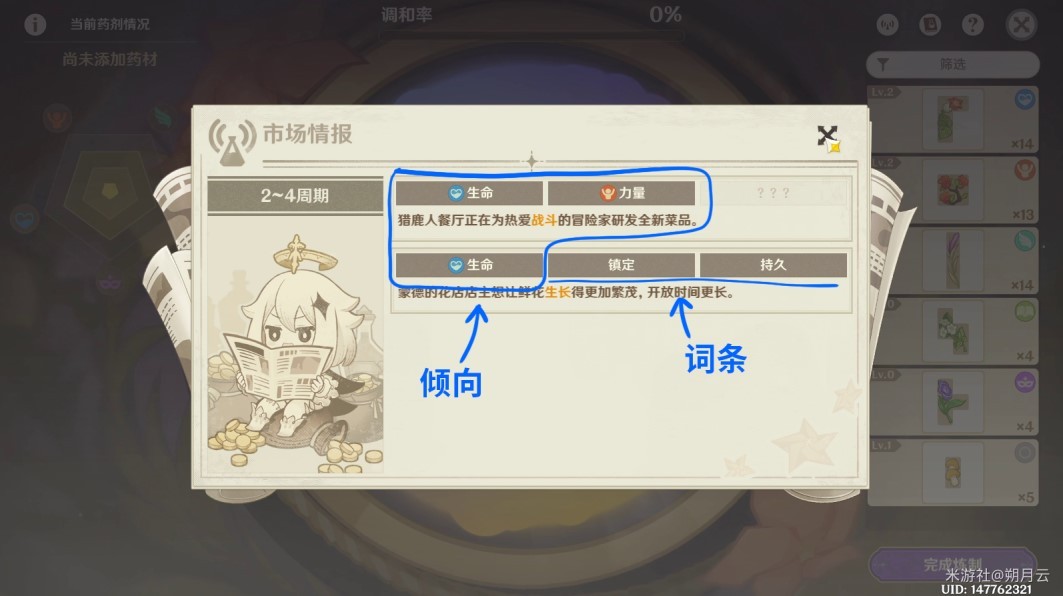This screenshot has height=596, width=1063.
Task: Click the 生命 tag in the first row
Action: click(x=470, y=193)
